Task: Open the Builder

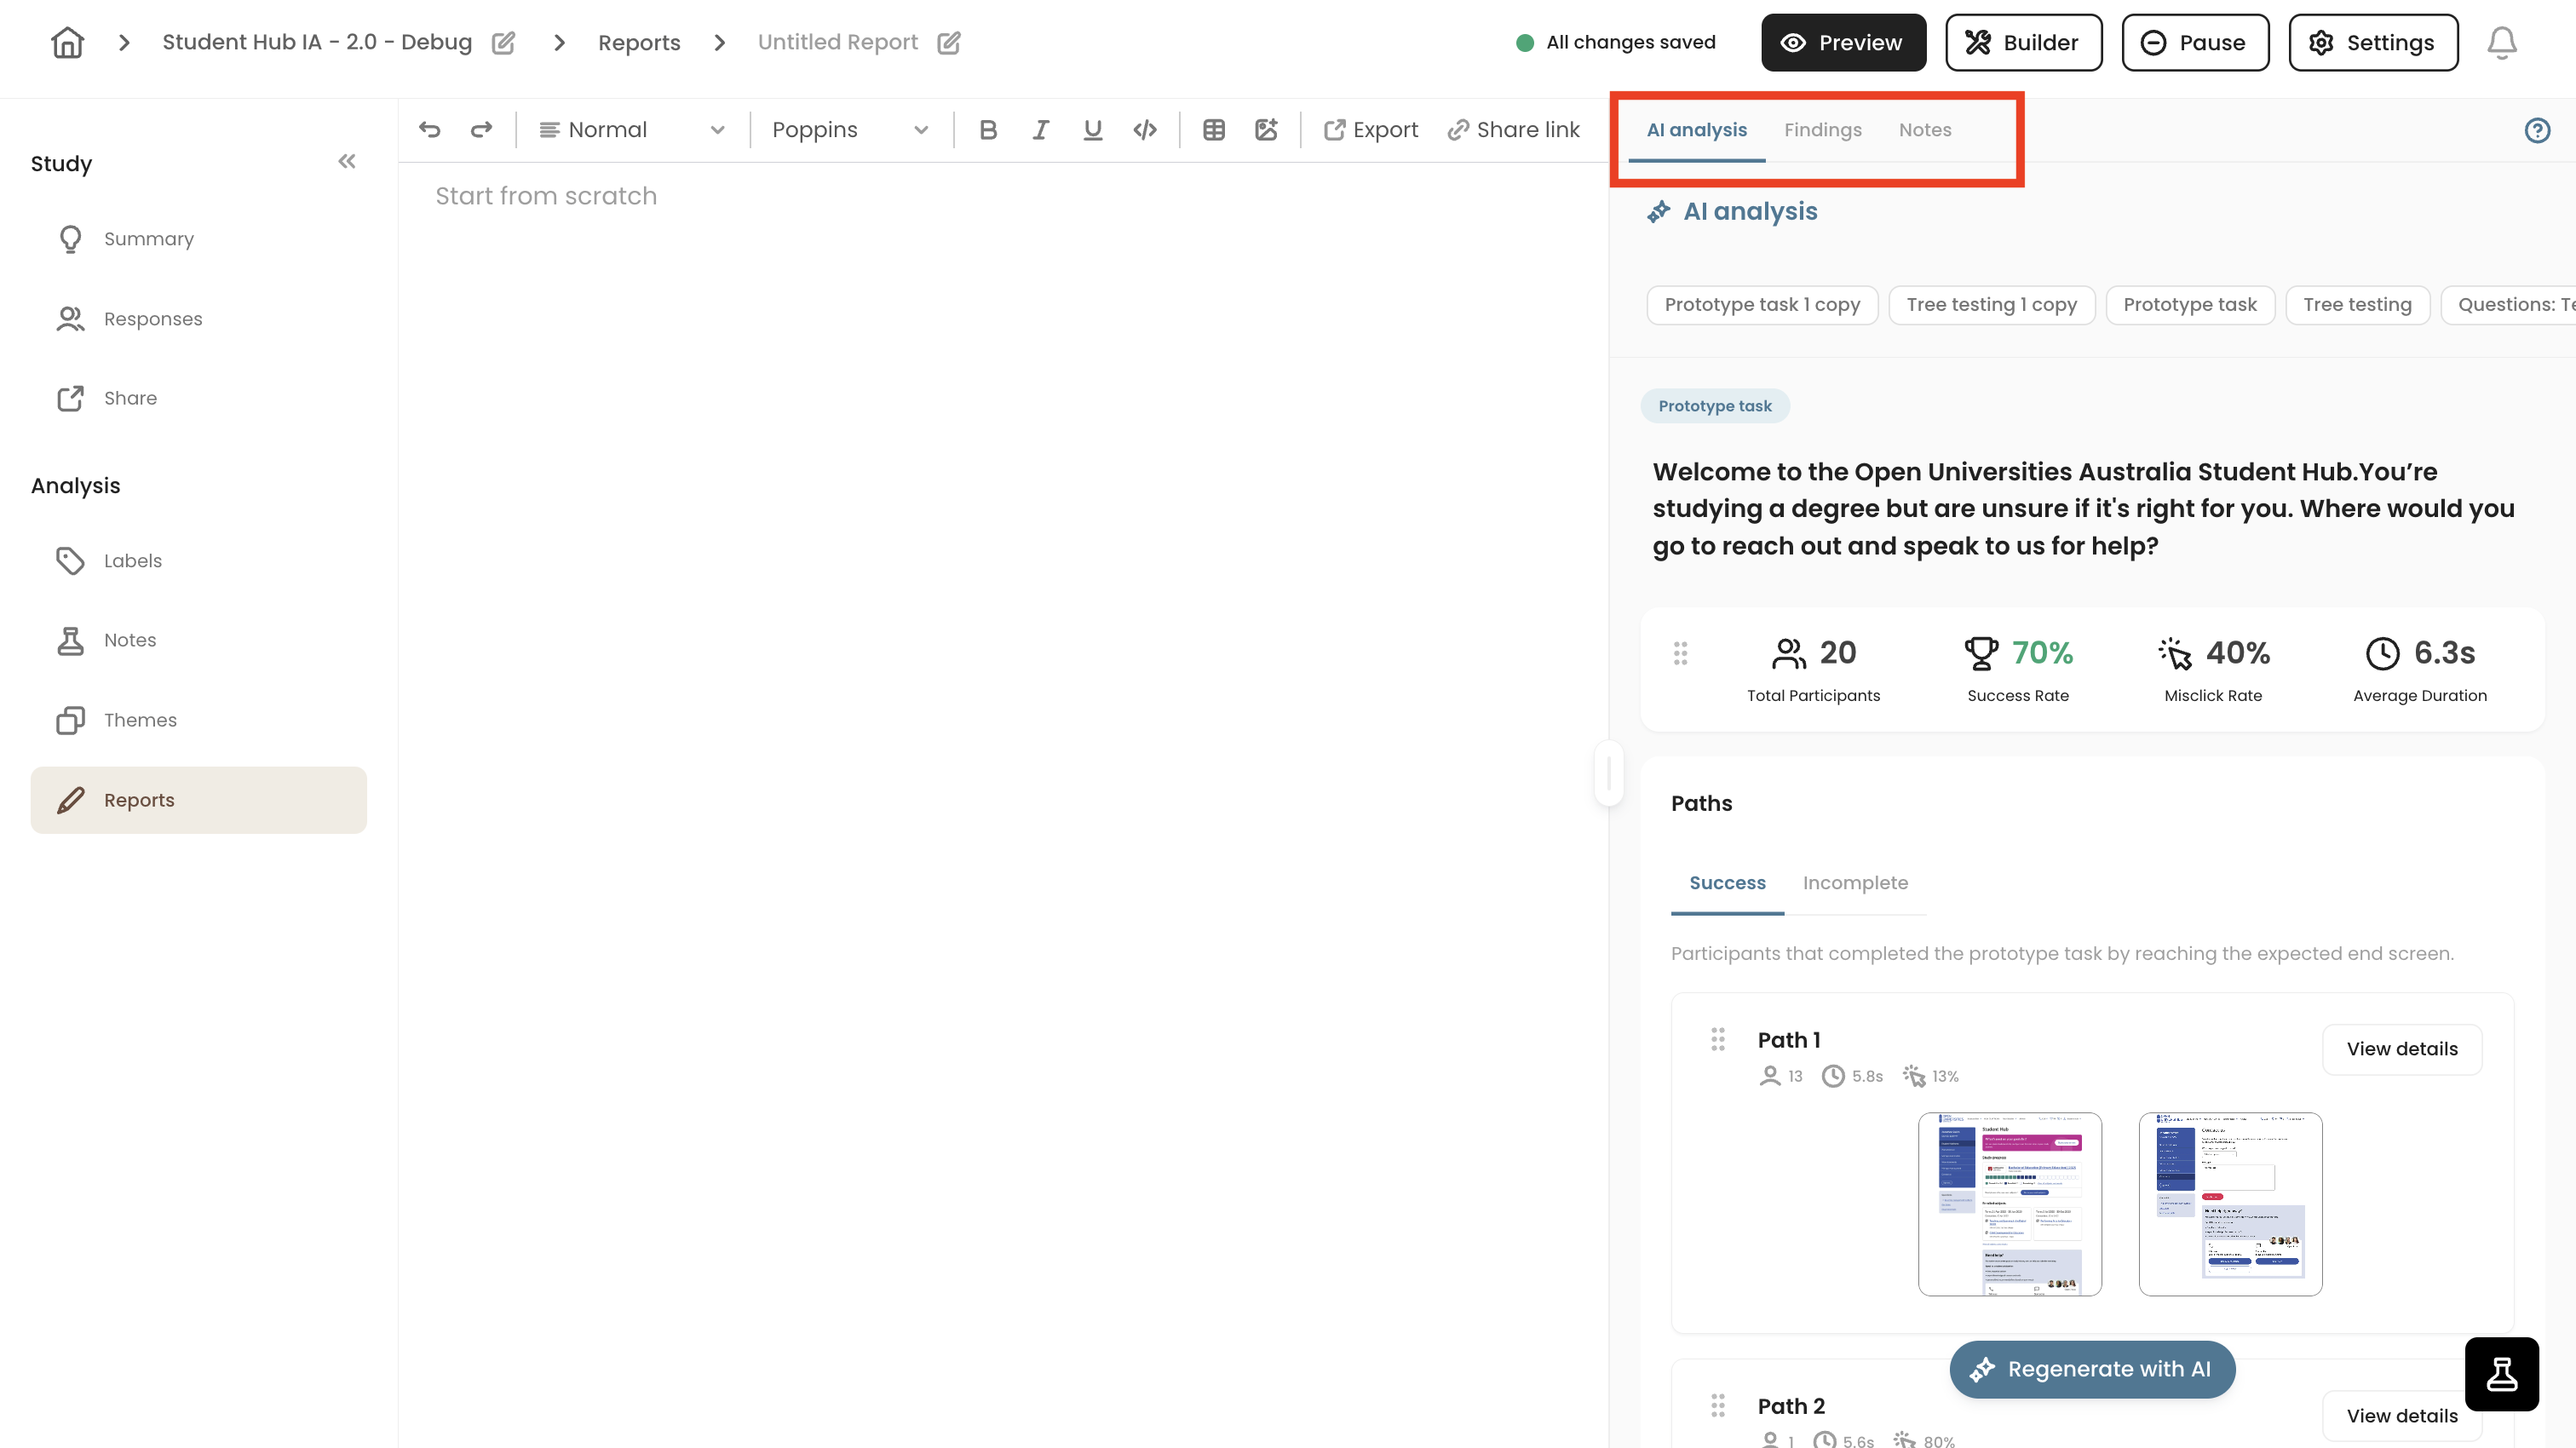Action: [2023, 42]
